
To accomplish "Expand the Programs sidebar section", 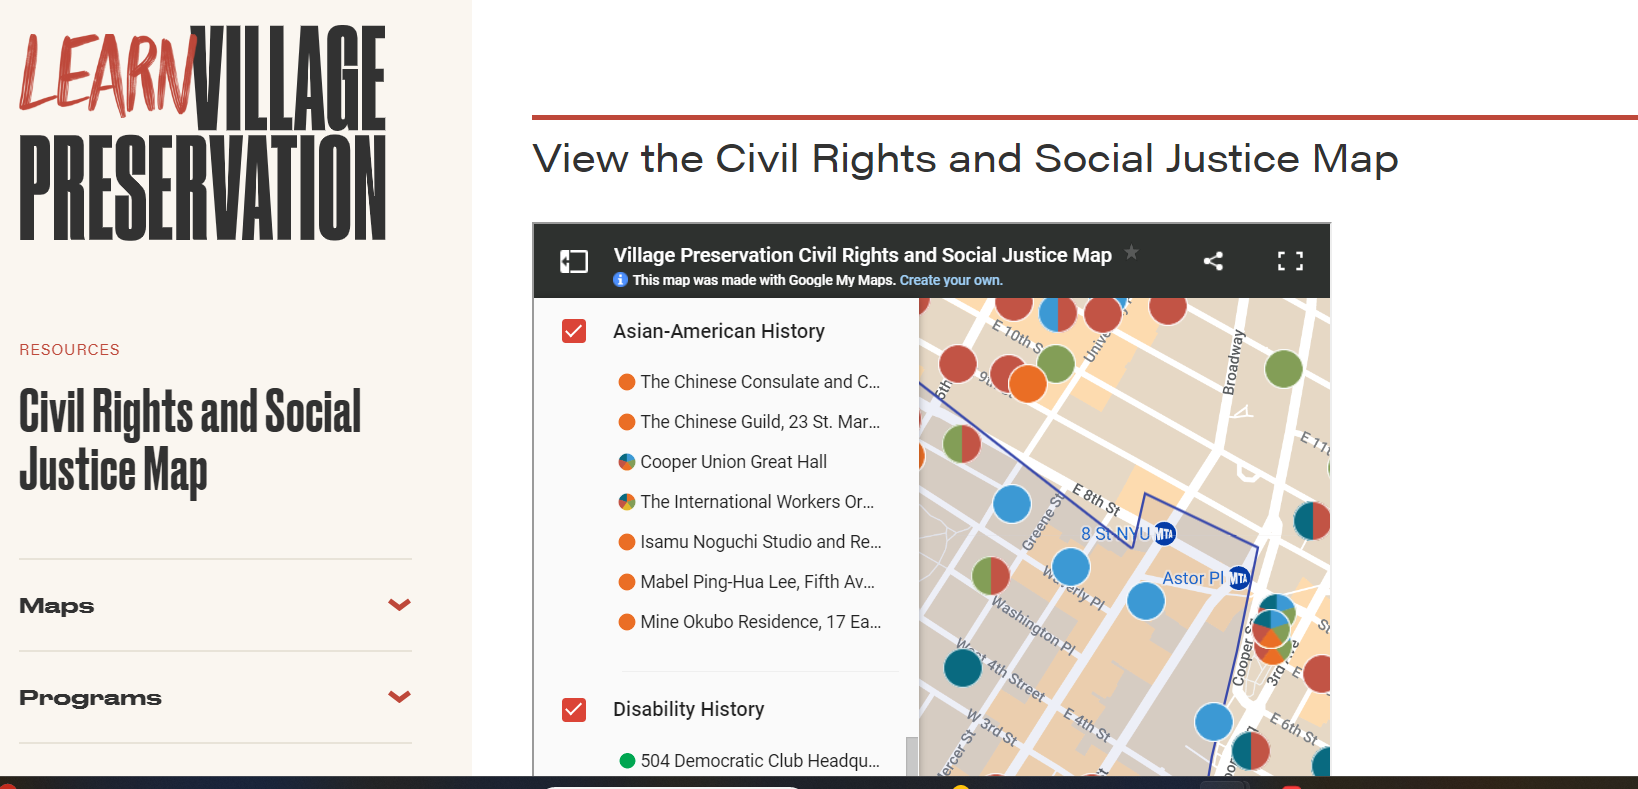I will tap(400, 697).
